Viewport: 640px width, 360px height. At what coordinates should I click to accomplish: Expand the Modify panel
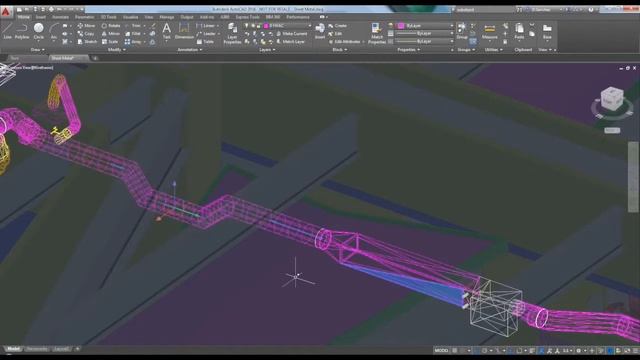pyautogui.click(x=116, y=50)
